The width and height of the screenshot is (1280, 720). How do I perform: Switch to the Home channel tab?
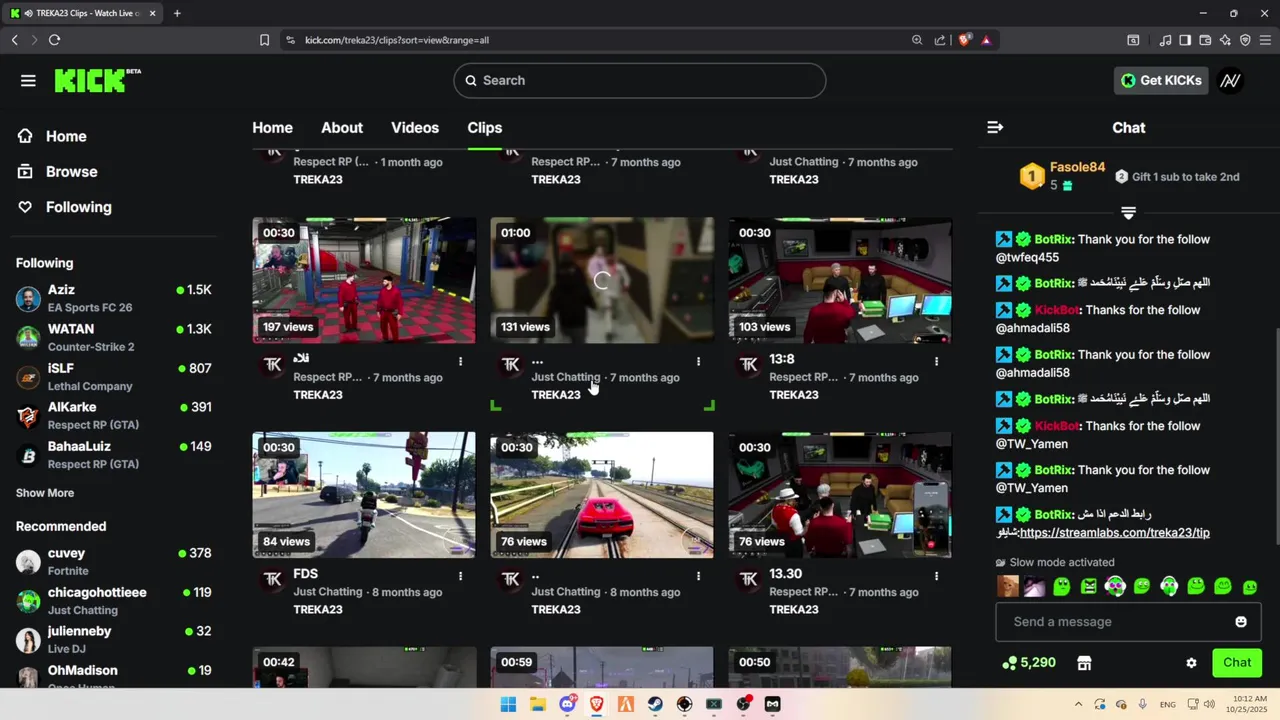coord(272,128)
